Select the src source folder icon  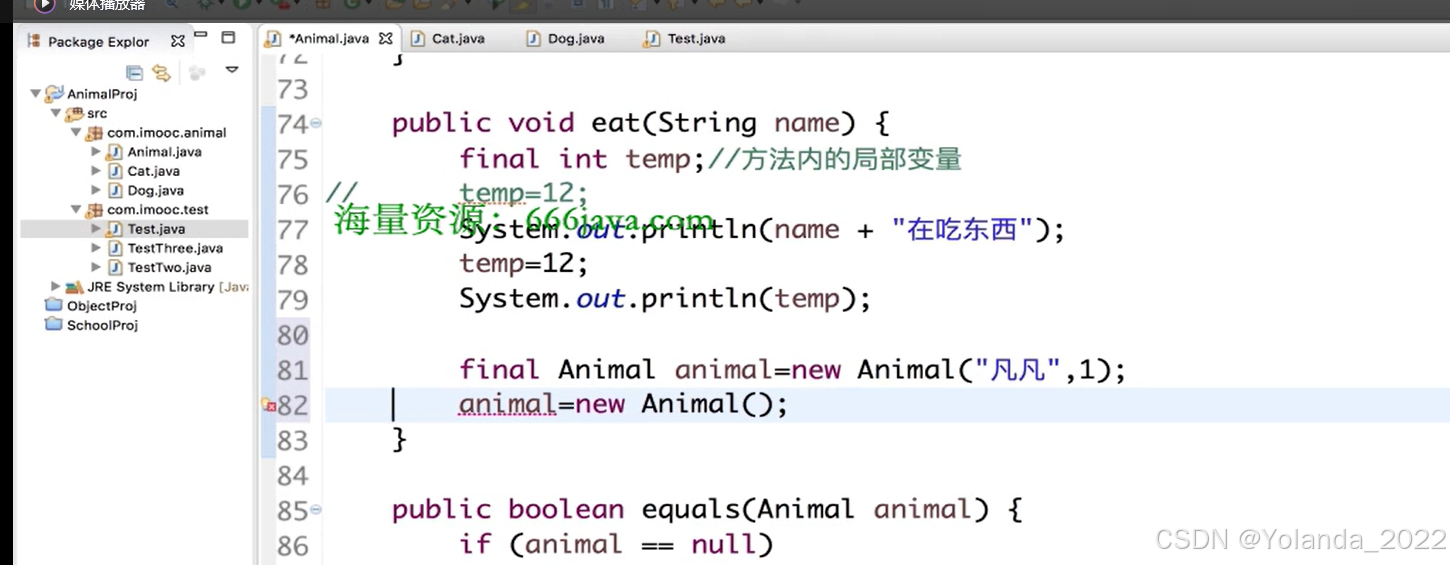74,113
